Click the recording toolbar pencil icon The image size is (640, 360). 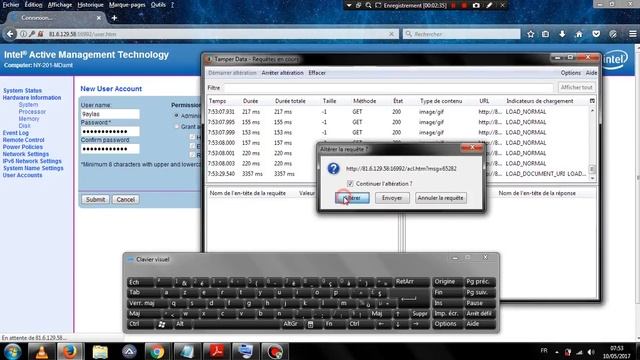pyautogui.click(x=489, y=5)
